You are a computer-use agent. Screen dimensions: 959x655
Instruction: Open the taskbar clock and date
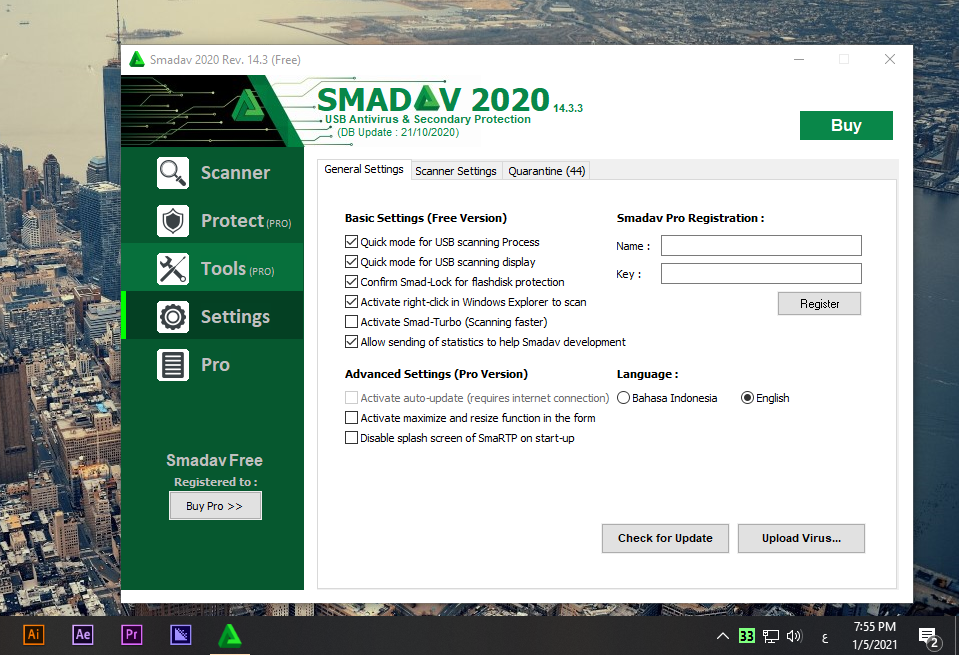tap(875, 636)
